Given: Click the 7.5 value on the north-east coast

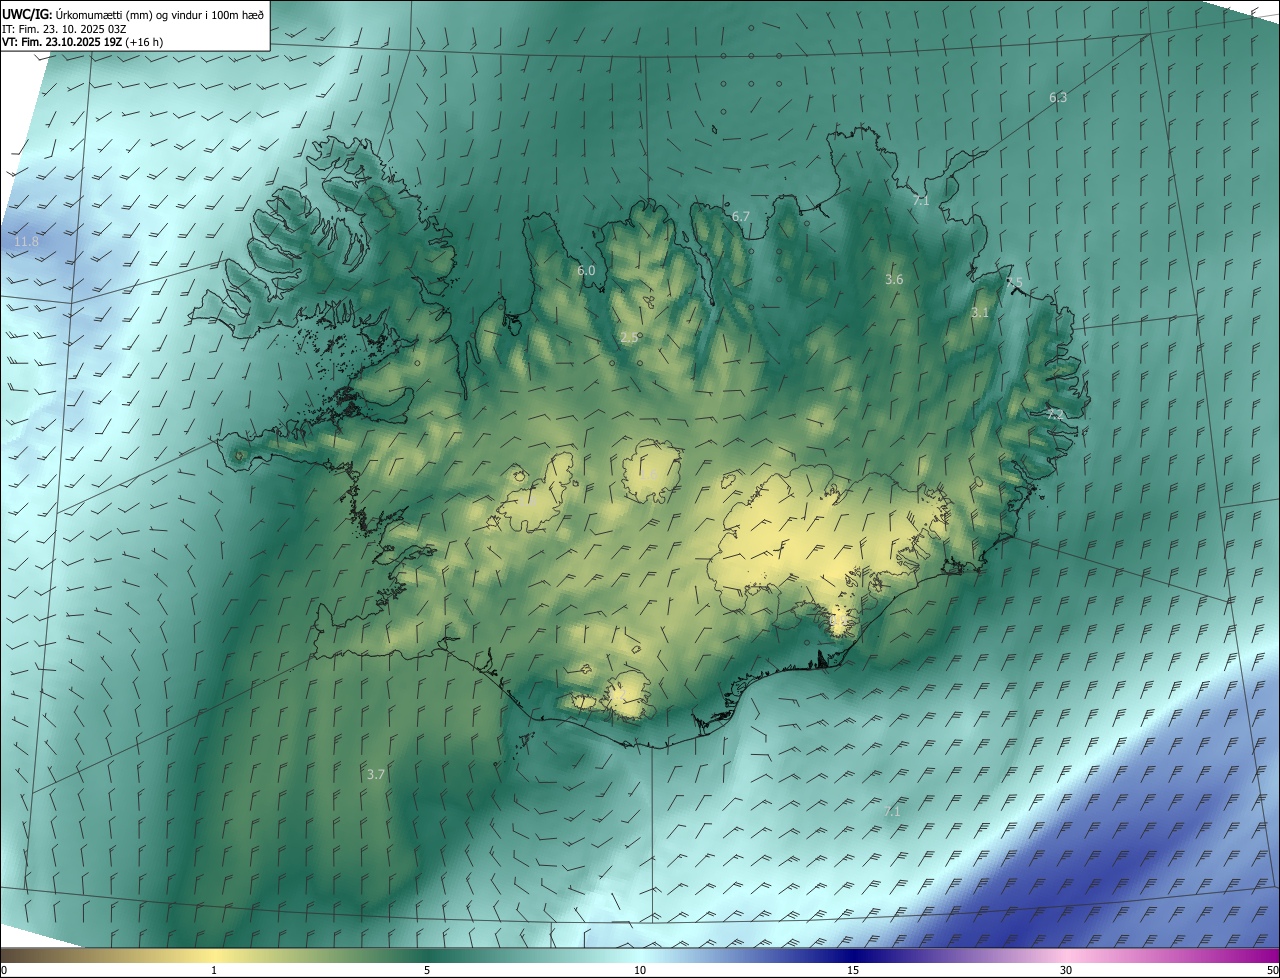Looking at the screenshot, I should [1014, 282].
